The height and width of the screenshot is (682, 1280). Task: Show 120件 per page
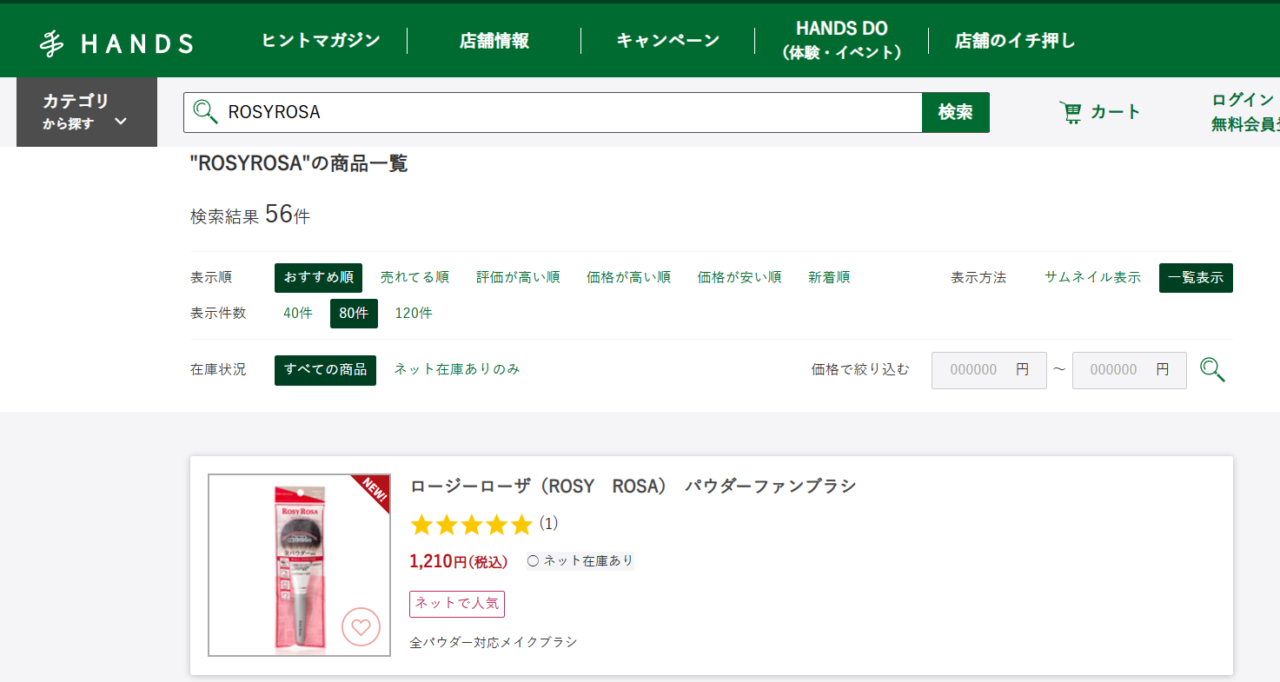[x=414, y=314]
